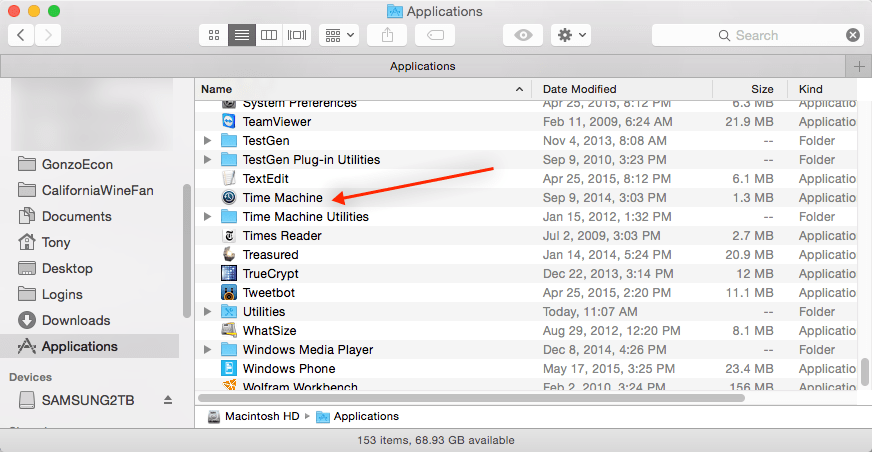Select the Tweetbot app icon
The width and height of the screenshot is (872, 452).
pos(229,292)
